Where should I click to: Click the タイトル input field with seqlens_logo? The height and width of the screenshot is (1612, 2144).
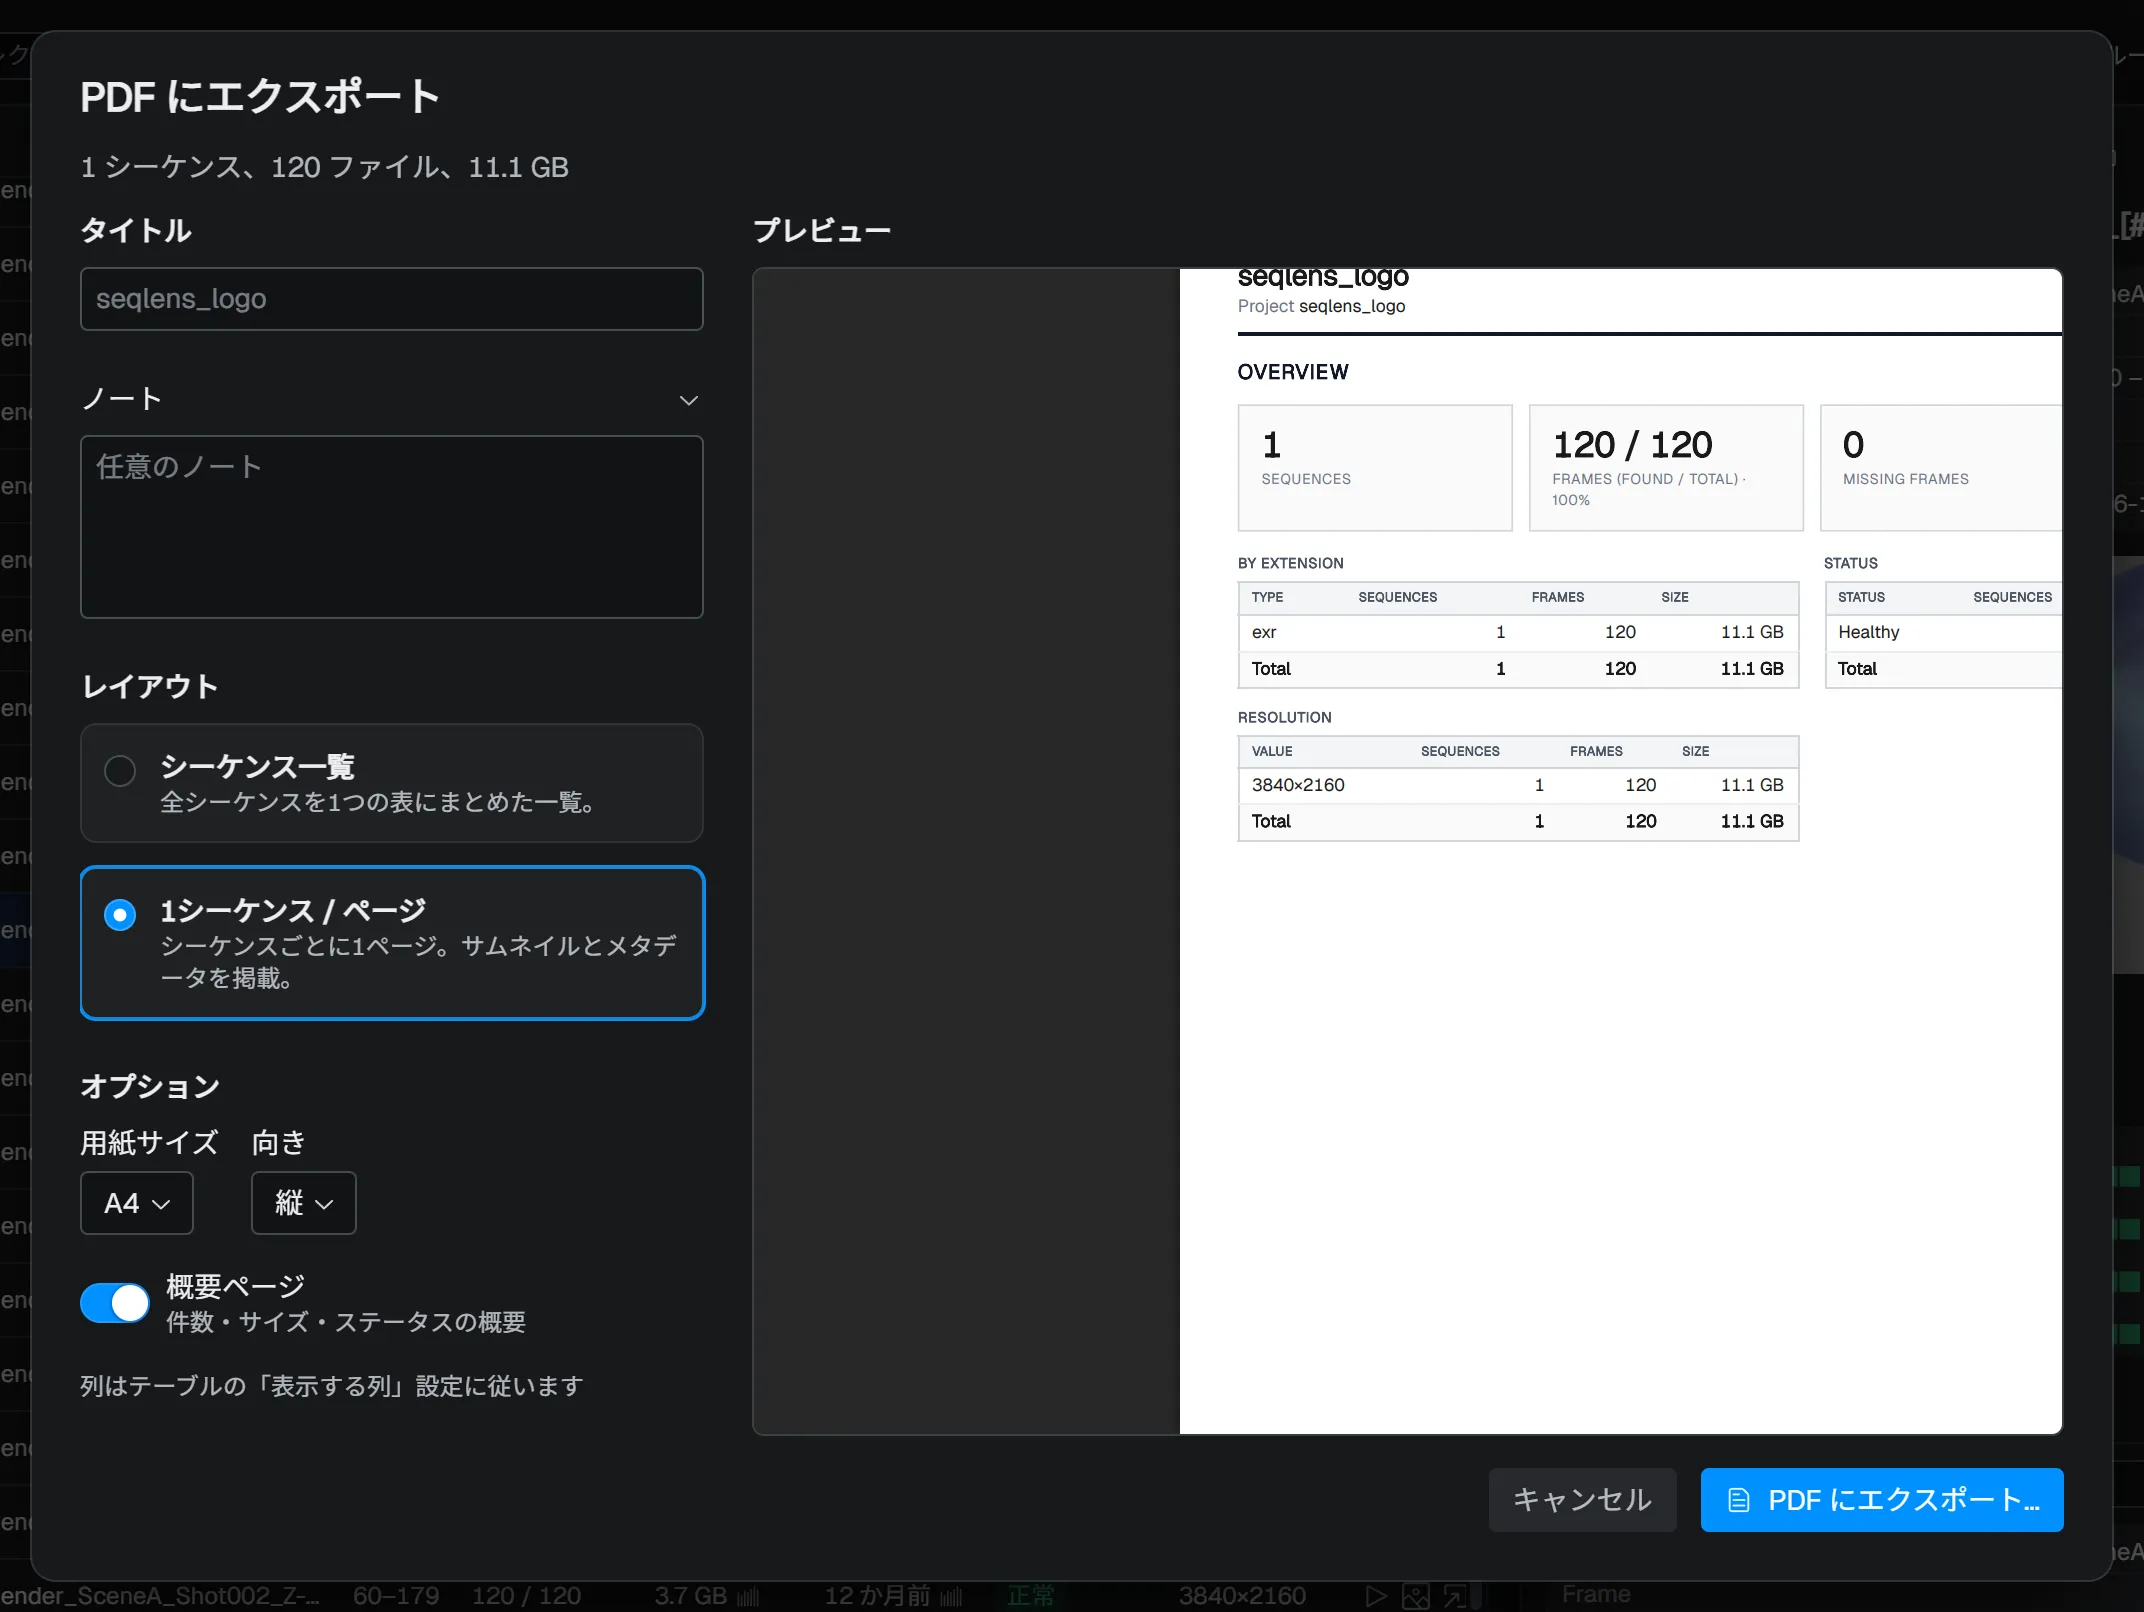[391, 299]
